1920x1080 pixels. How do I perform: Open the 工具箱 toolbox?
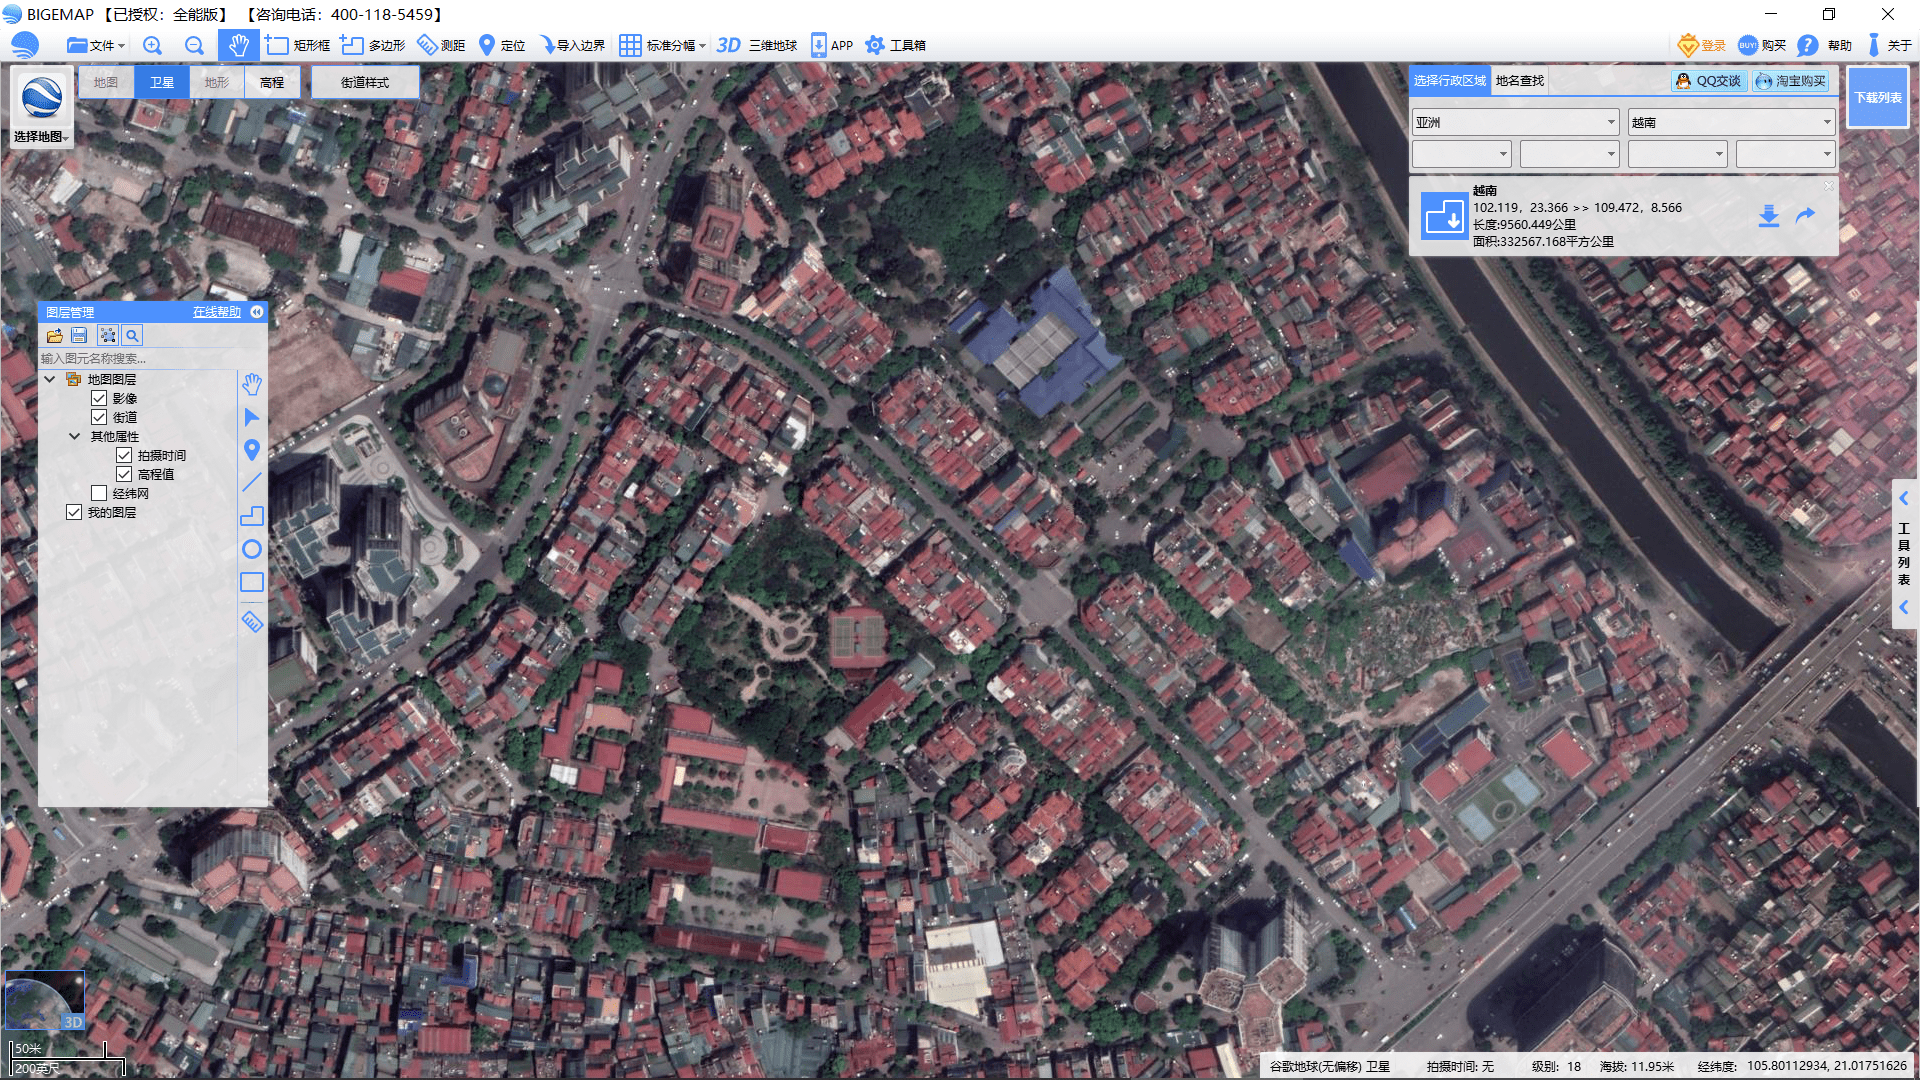tap(895, 45)
